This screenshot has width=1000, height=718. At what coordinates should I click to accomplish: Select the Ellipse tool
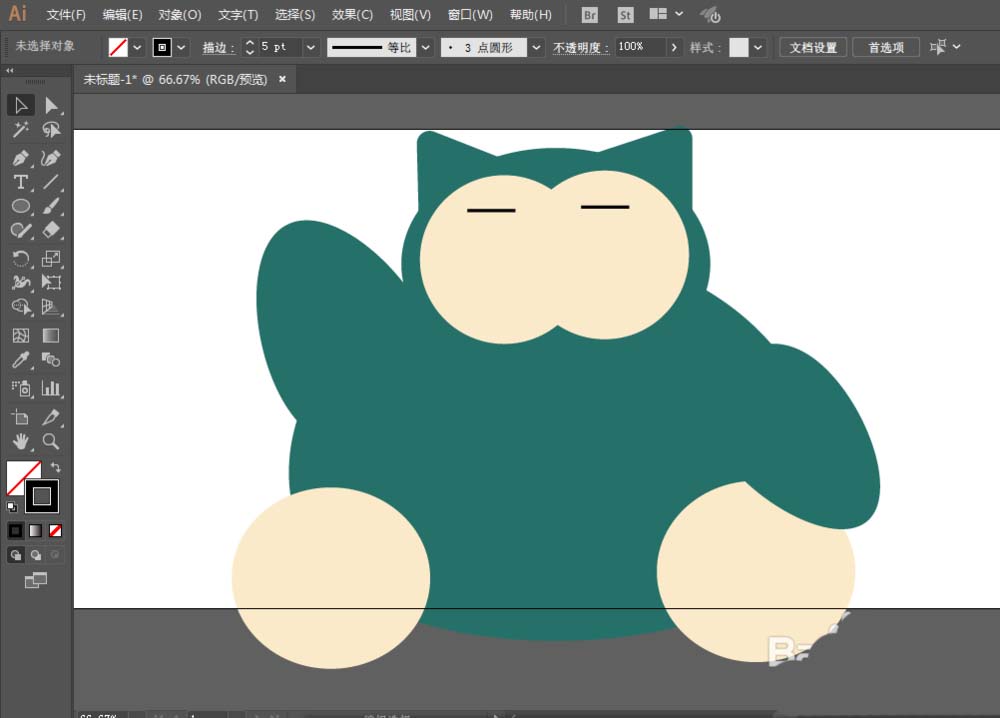point(20,206)
